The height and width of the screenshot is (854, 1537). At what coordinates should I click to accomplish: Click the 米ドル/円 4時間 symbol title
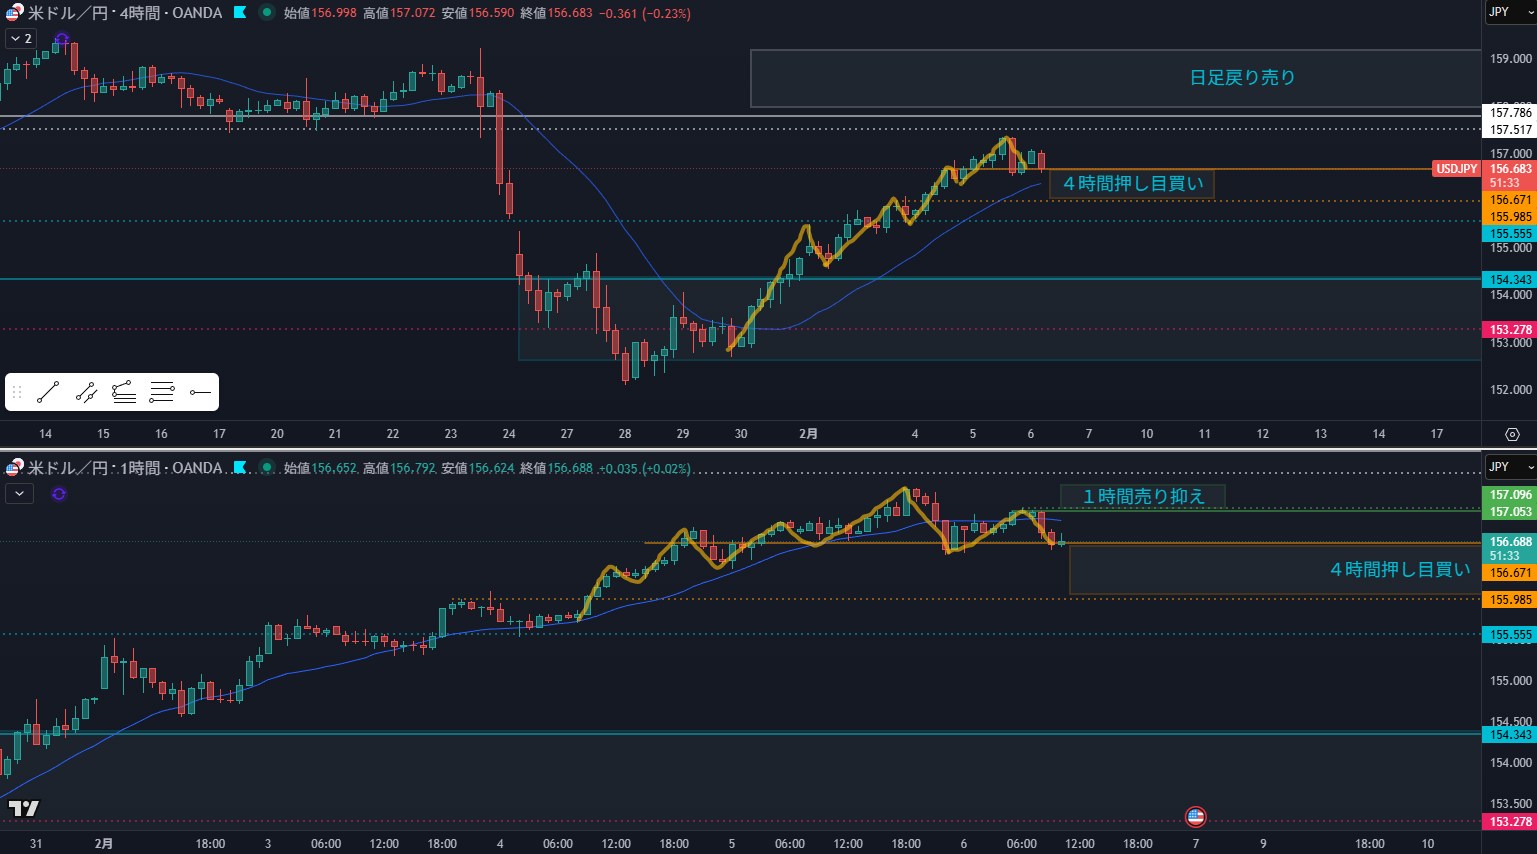point(124,13)
